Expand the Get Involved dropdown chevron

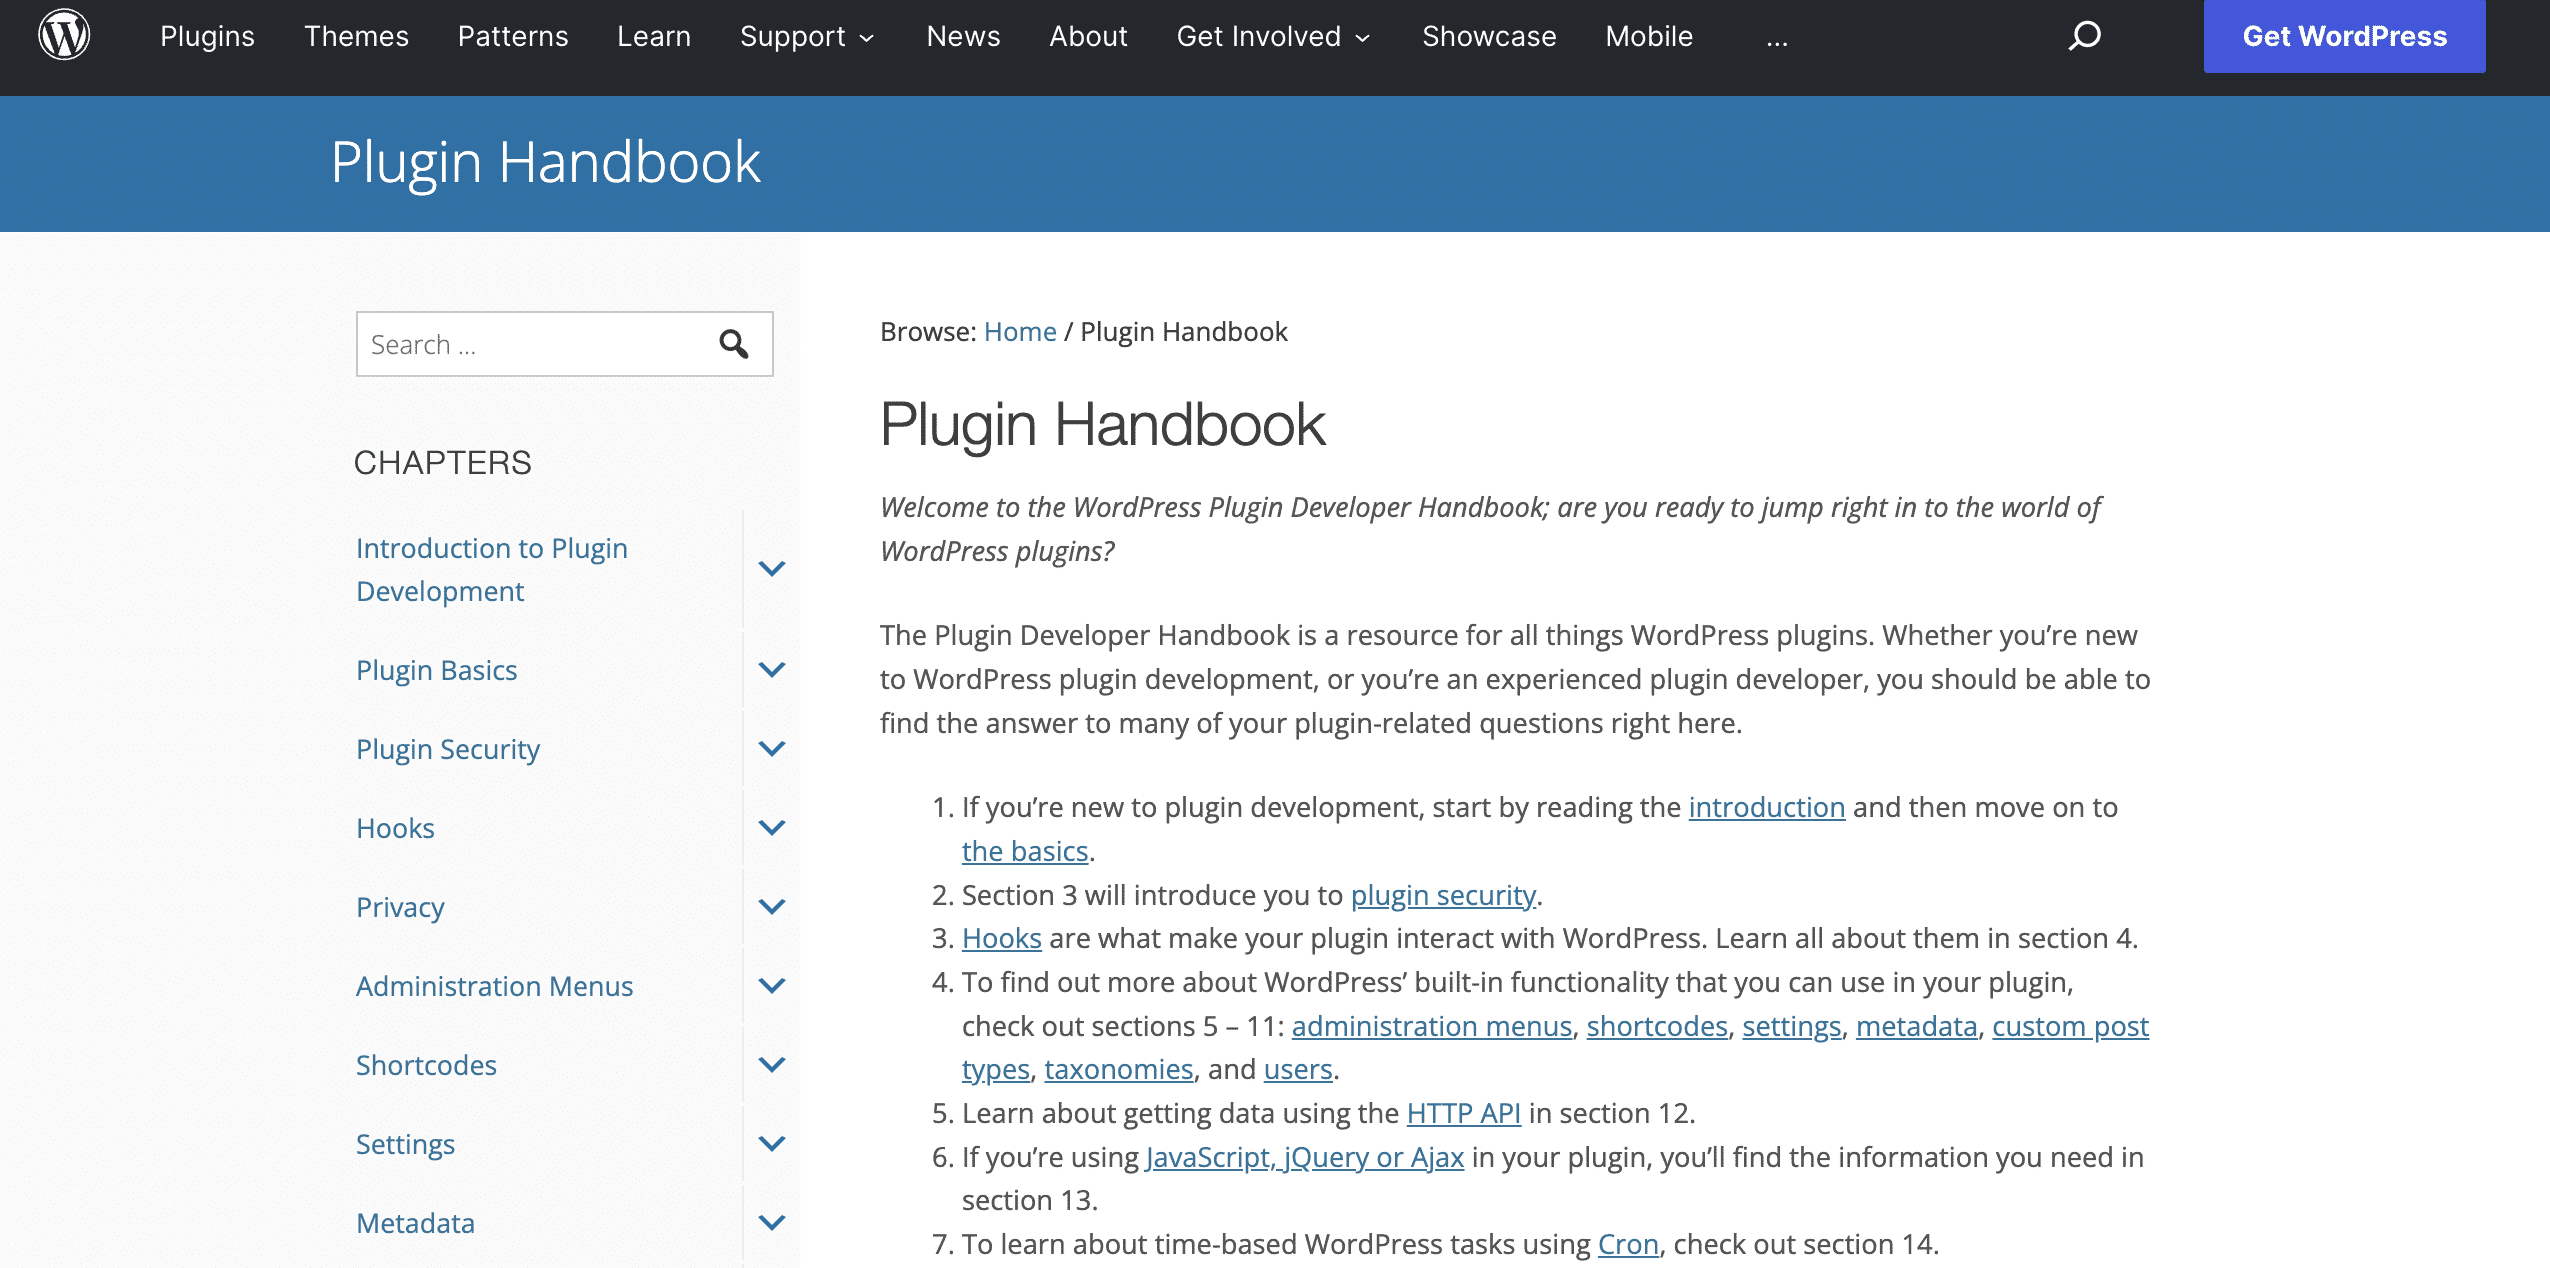(1363, 38)
